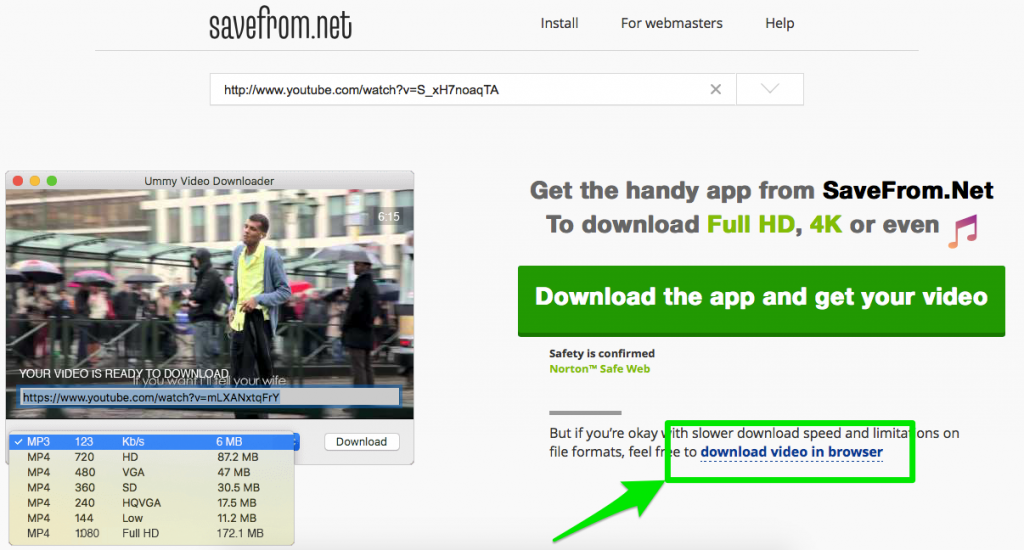Click the Ummy Video Downloader red close button
Screen dimensions: 1024x550
click(x=18, y=181)
